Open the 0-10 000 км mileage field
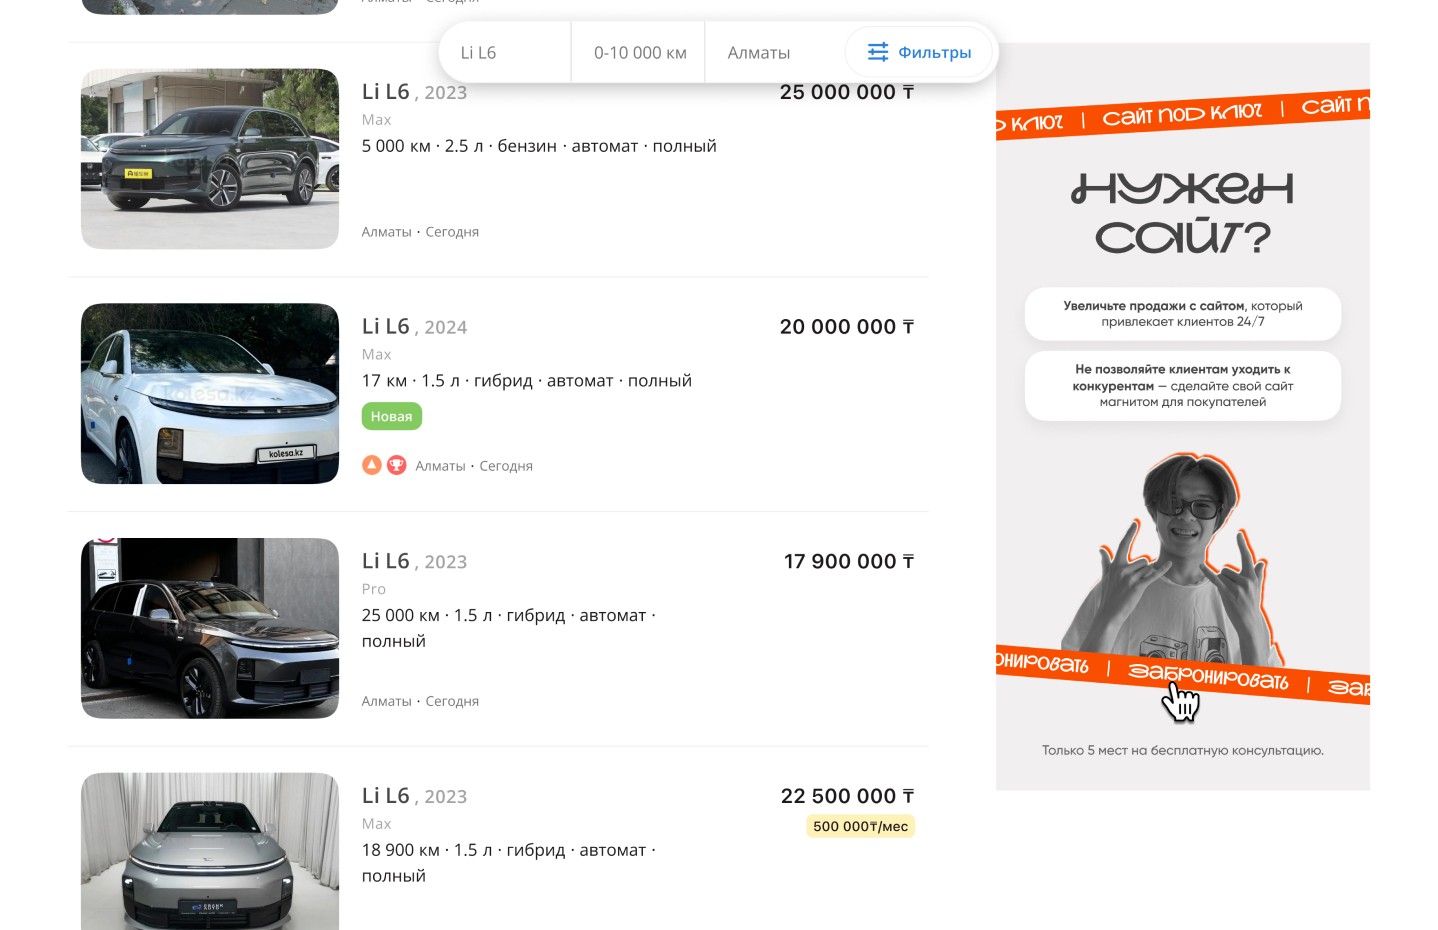This screenshot has height=930, width=1438. (639, 52)
